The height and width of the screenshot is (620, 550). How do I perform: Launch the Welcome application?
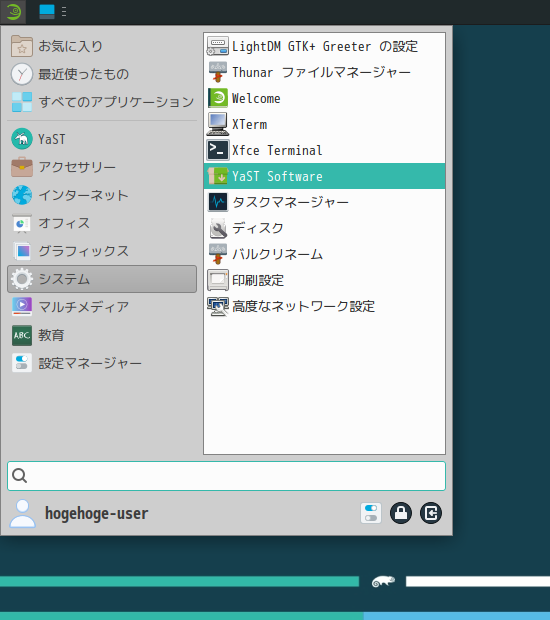pos(325,98)
